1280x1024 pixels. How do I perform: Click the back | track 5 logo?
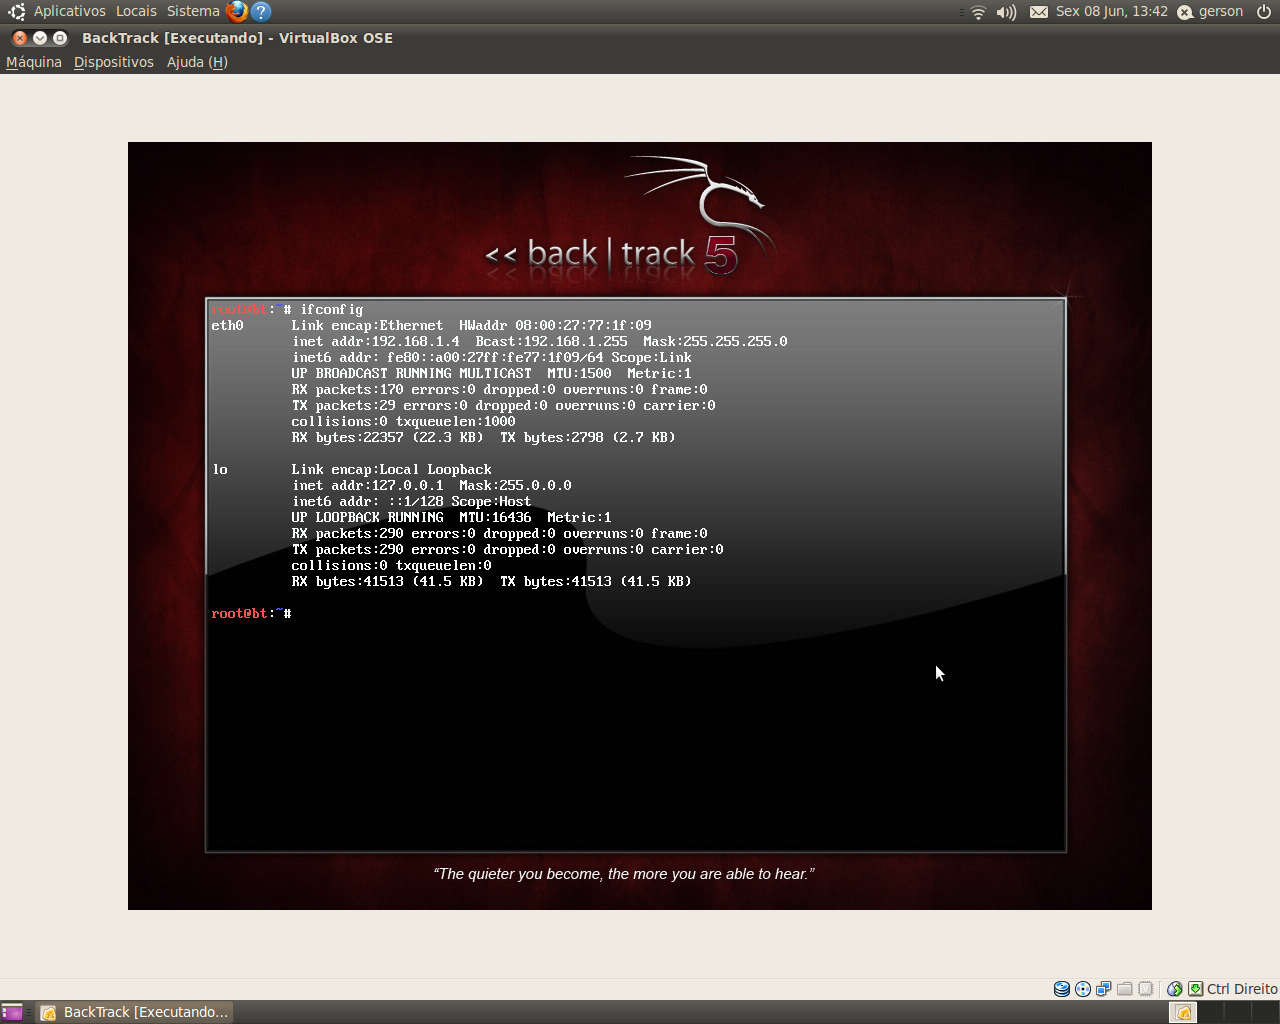[x=628, y=217]
